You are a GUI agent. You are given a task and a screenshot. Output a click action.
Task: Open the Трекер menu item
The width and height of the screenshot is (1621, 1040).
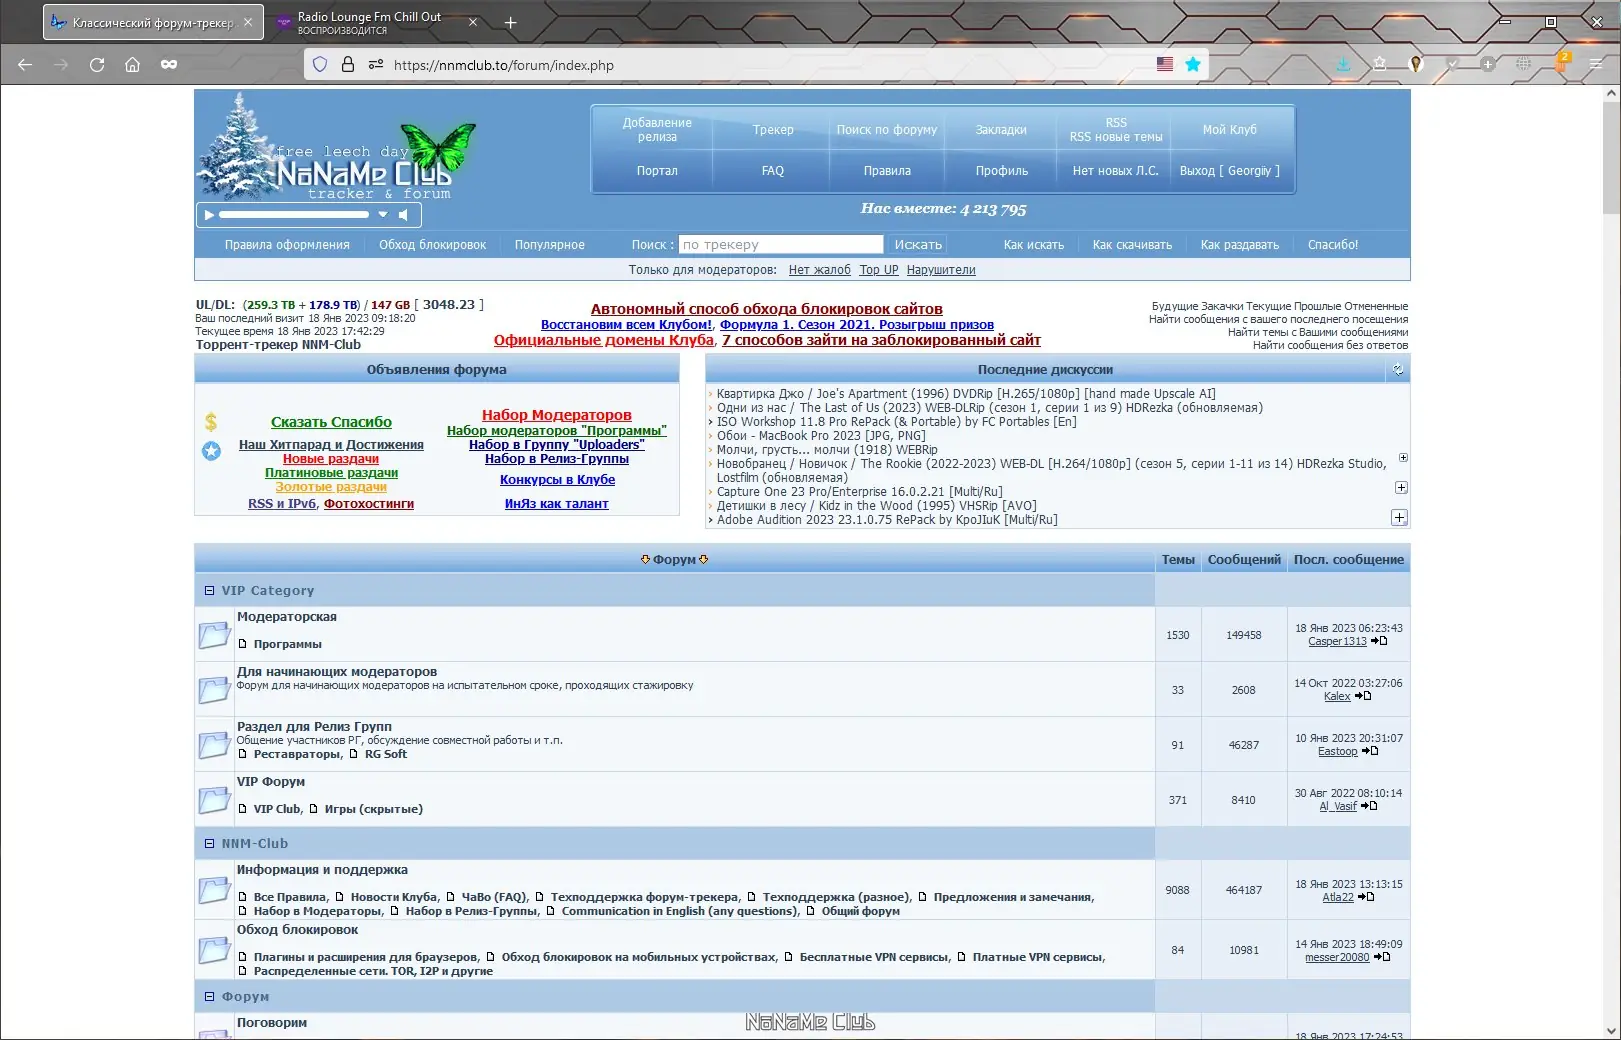tap(773, 130)
